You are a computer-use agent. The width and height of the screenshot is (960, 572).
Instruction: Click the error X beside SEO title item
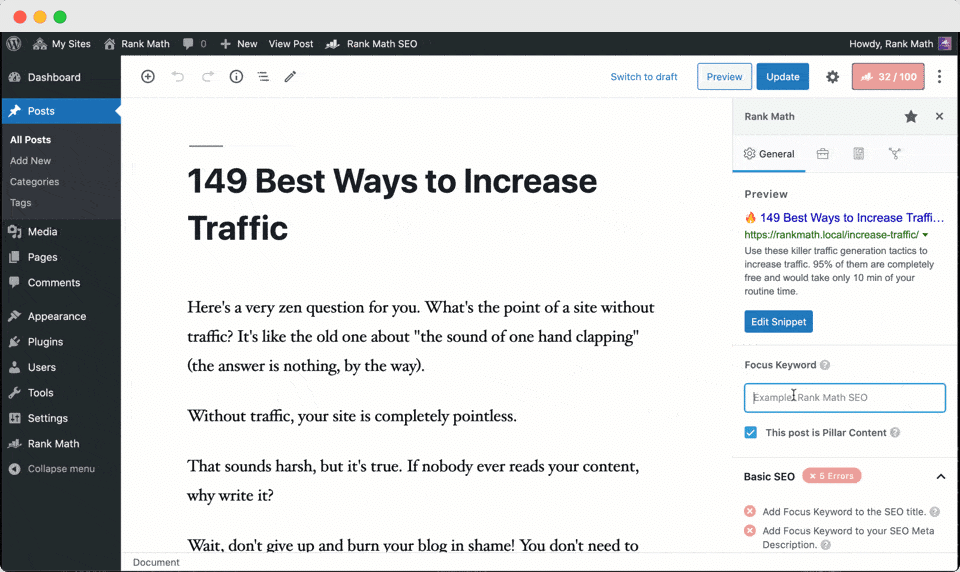(749, 511)
